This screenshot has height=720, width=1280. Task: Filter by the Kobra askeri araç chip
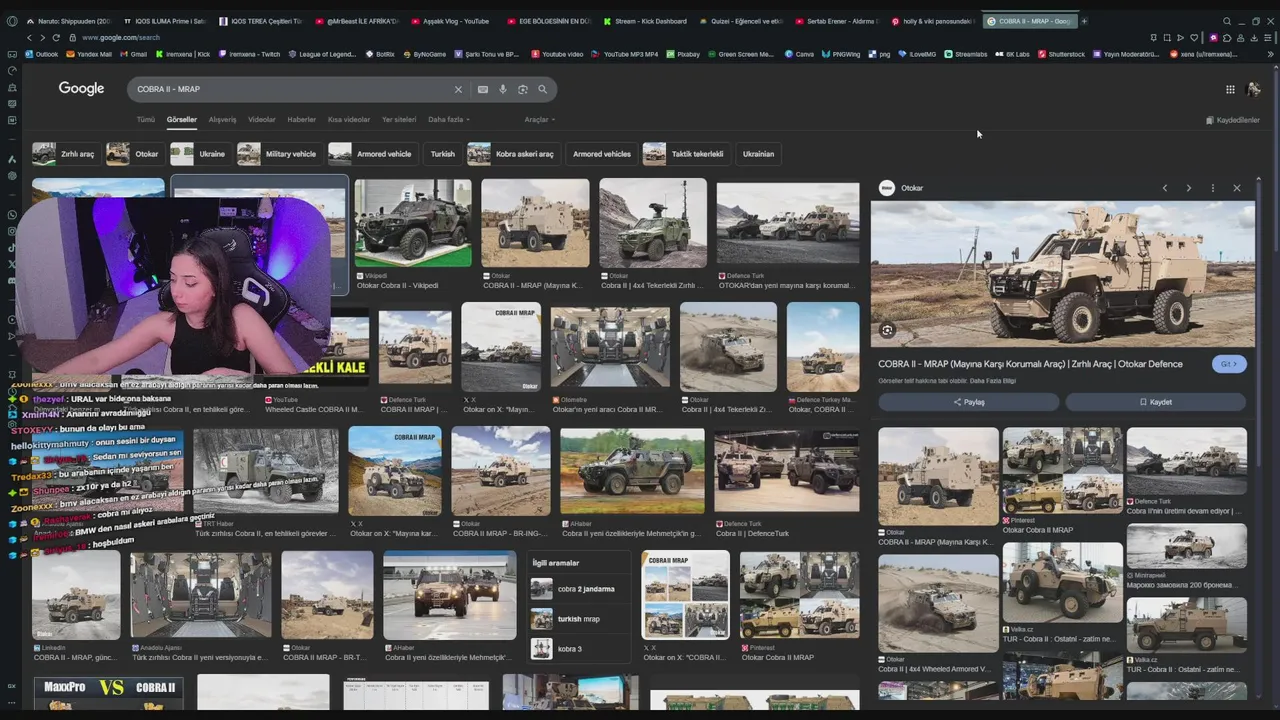[x=512, y=154]
